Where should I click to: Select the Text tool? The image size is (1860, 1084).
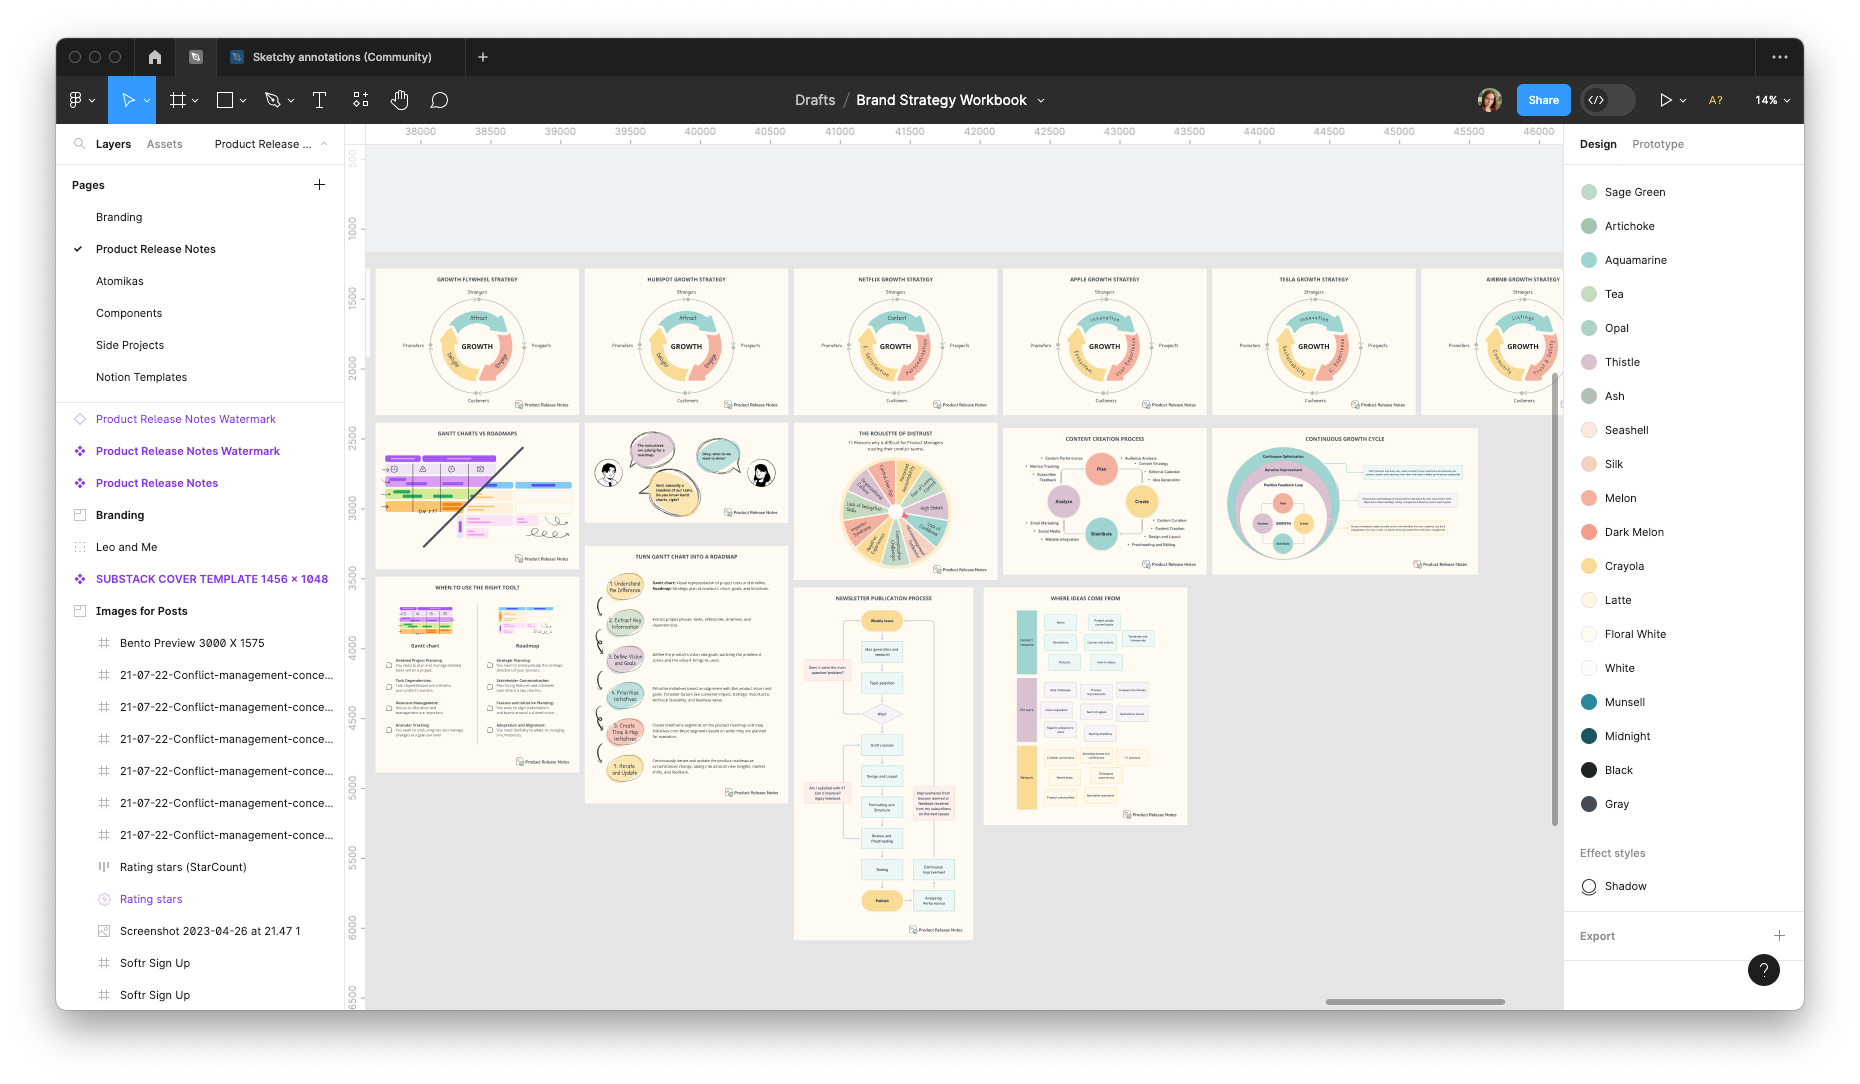[320, 100]
